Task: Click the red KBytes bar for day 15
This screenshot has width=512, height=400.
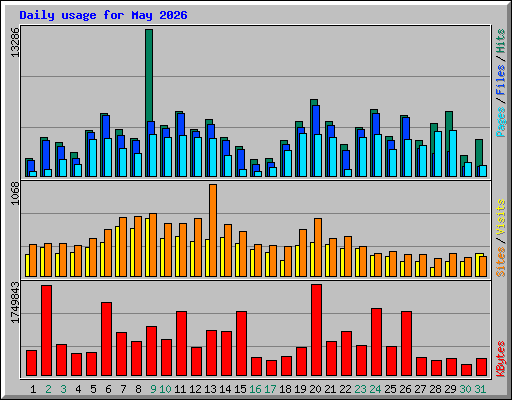Action: pyautogui.click(x=241, y=343)
